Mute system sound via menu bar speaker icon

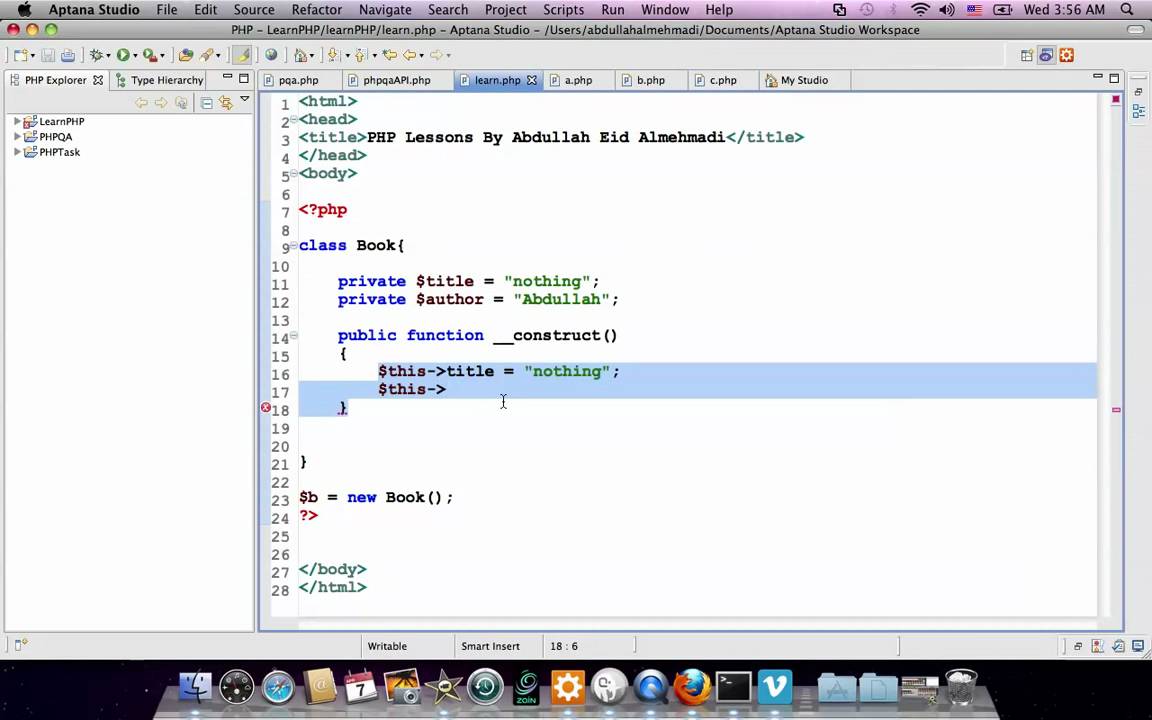[946, 10]
